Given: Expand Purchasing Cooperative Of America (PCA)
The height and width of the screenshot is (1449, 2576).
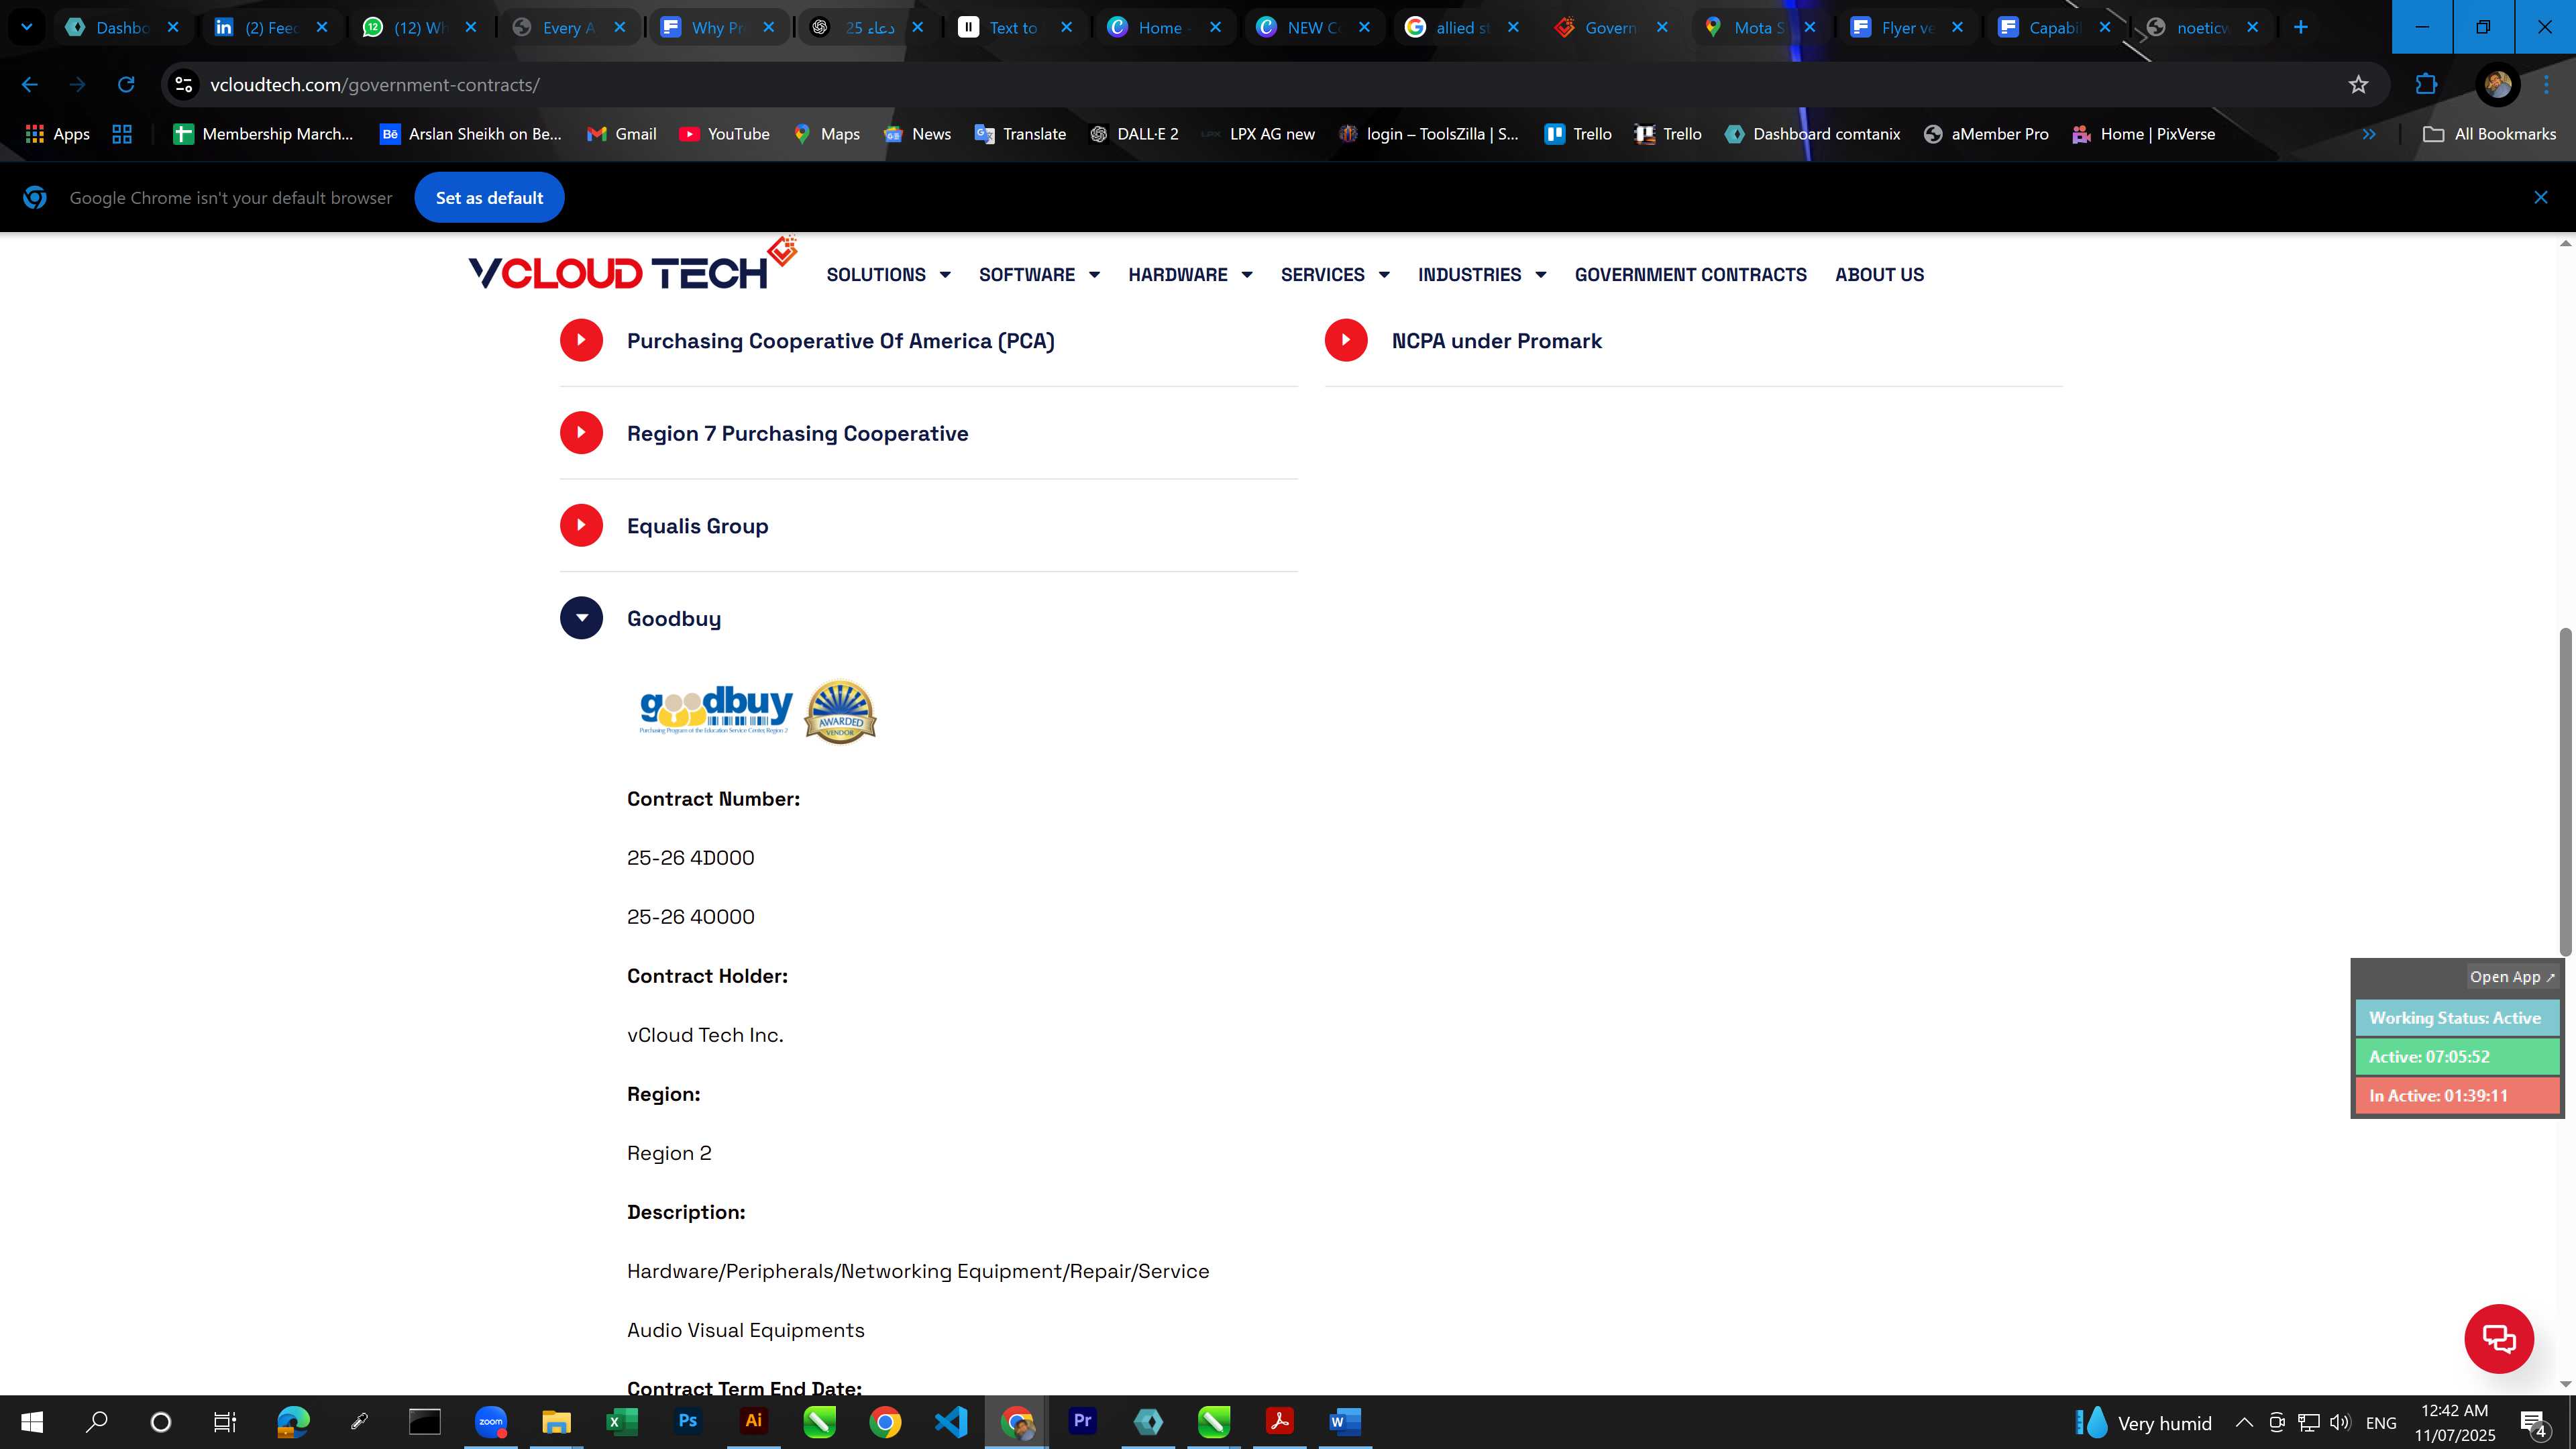Looking at the screenshot, I should click(x=580, y=340).
